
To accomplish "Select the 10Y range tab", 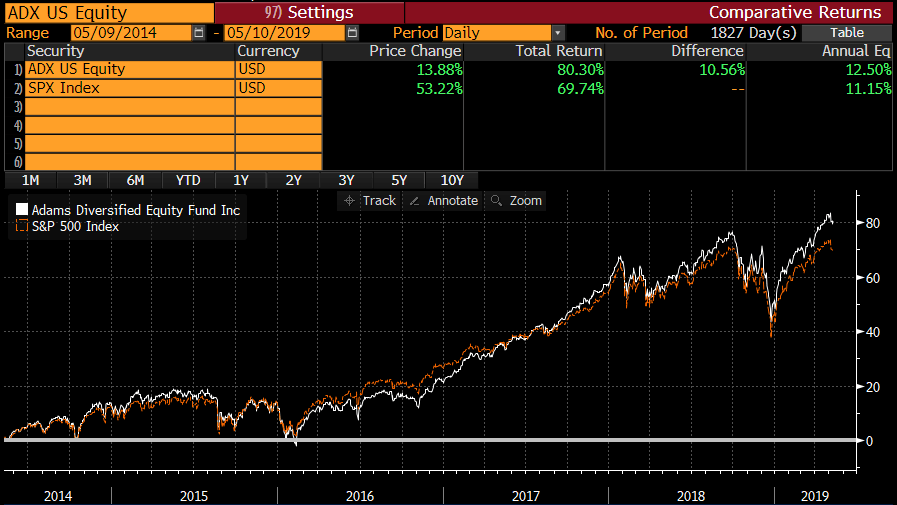I will 452,180.
